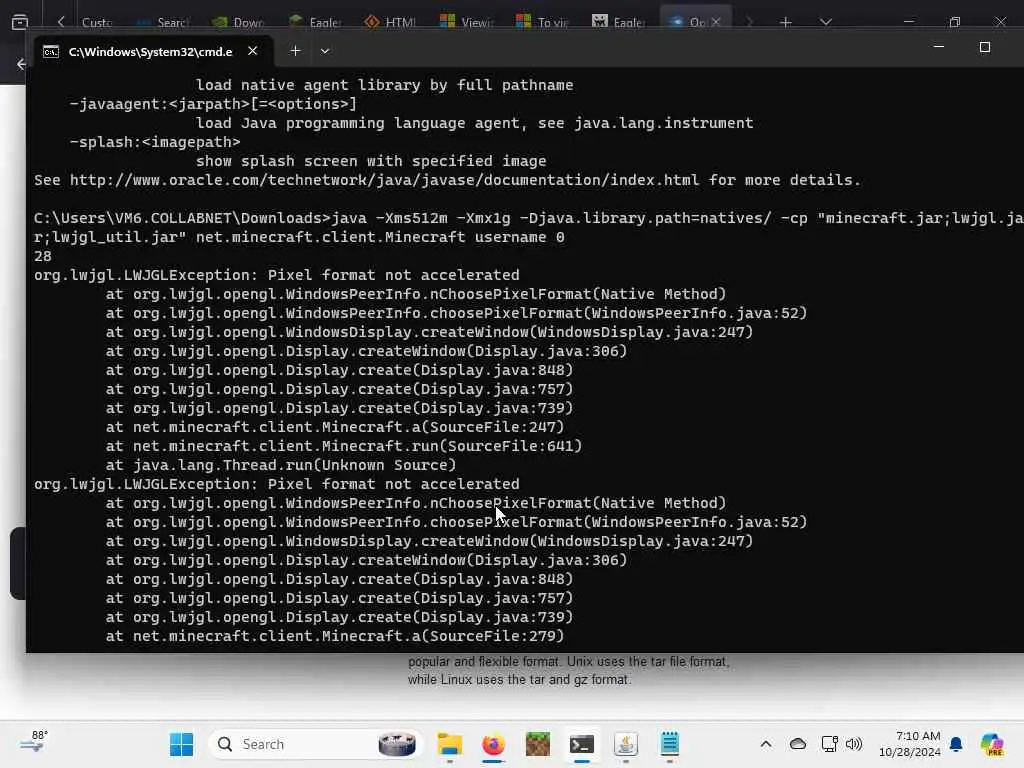Click the first 'Pixel format not accelerated' line
The width and height of the screenshot is (1024, 768).
(277, 275)
